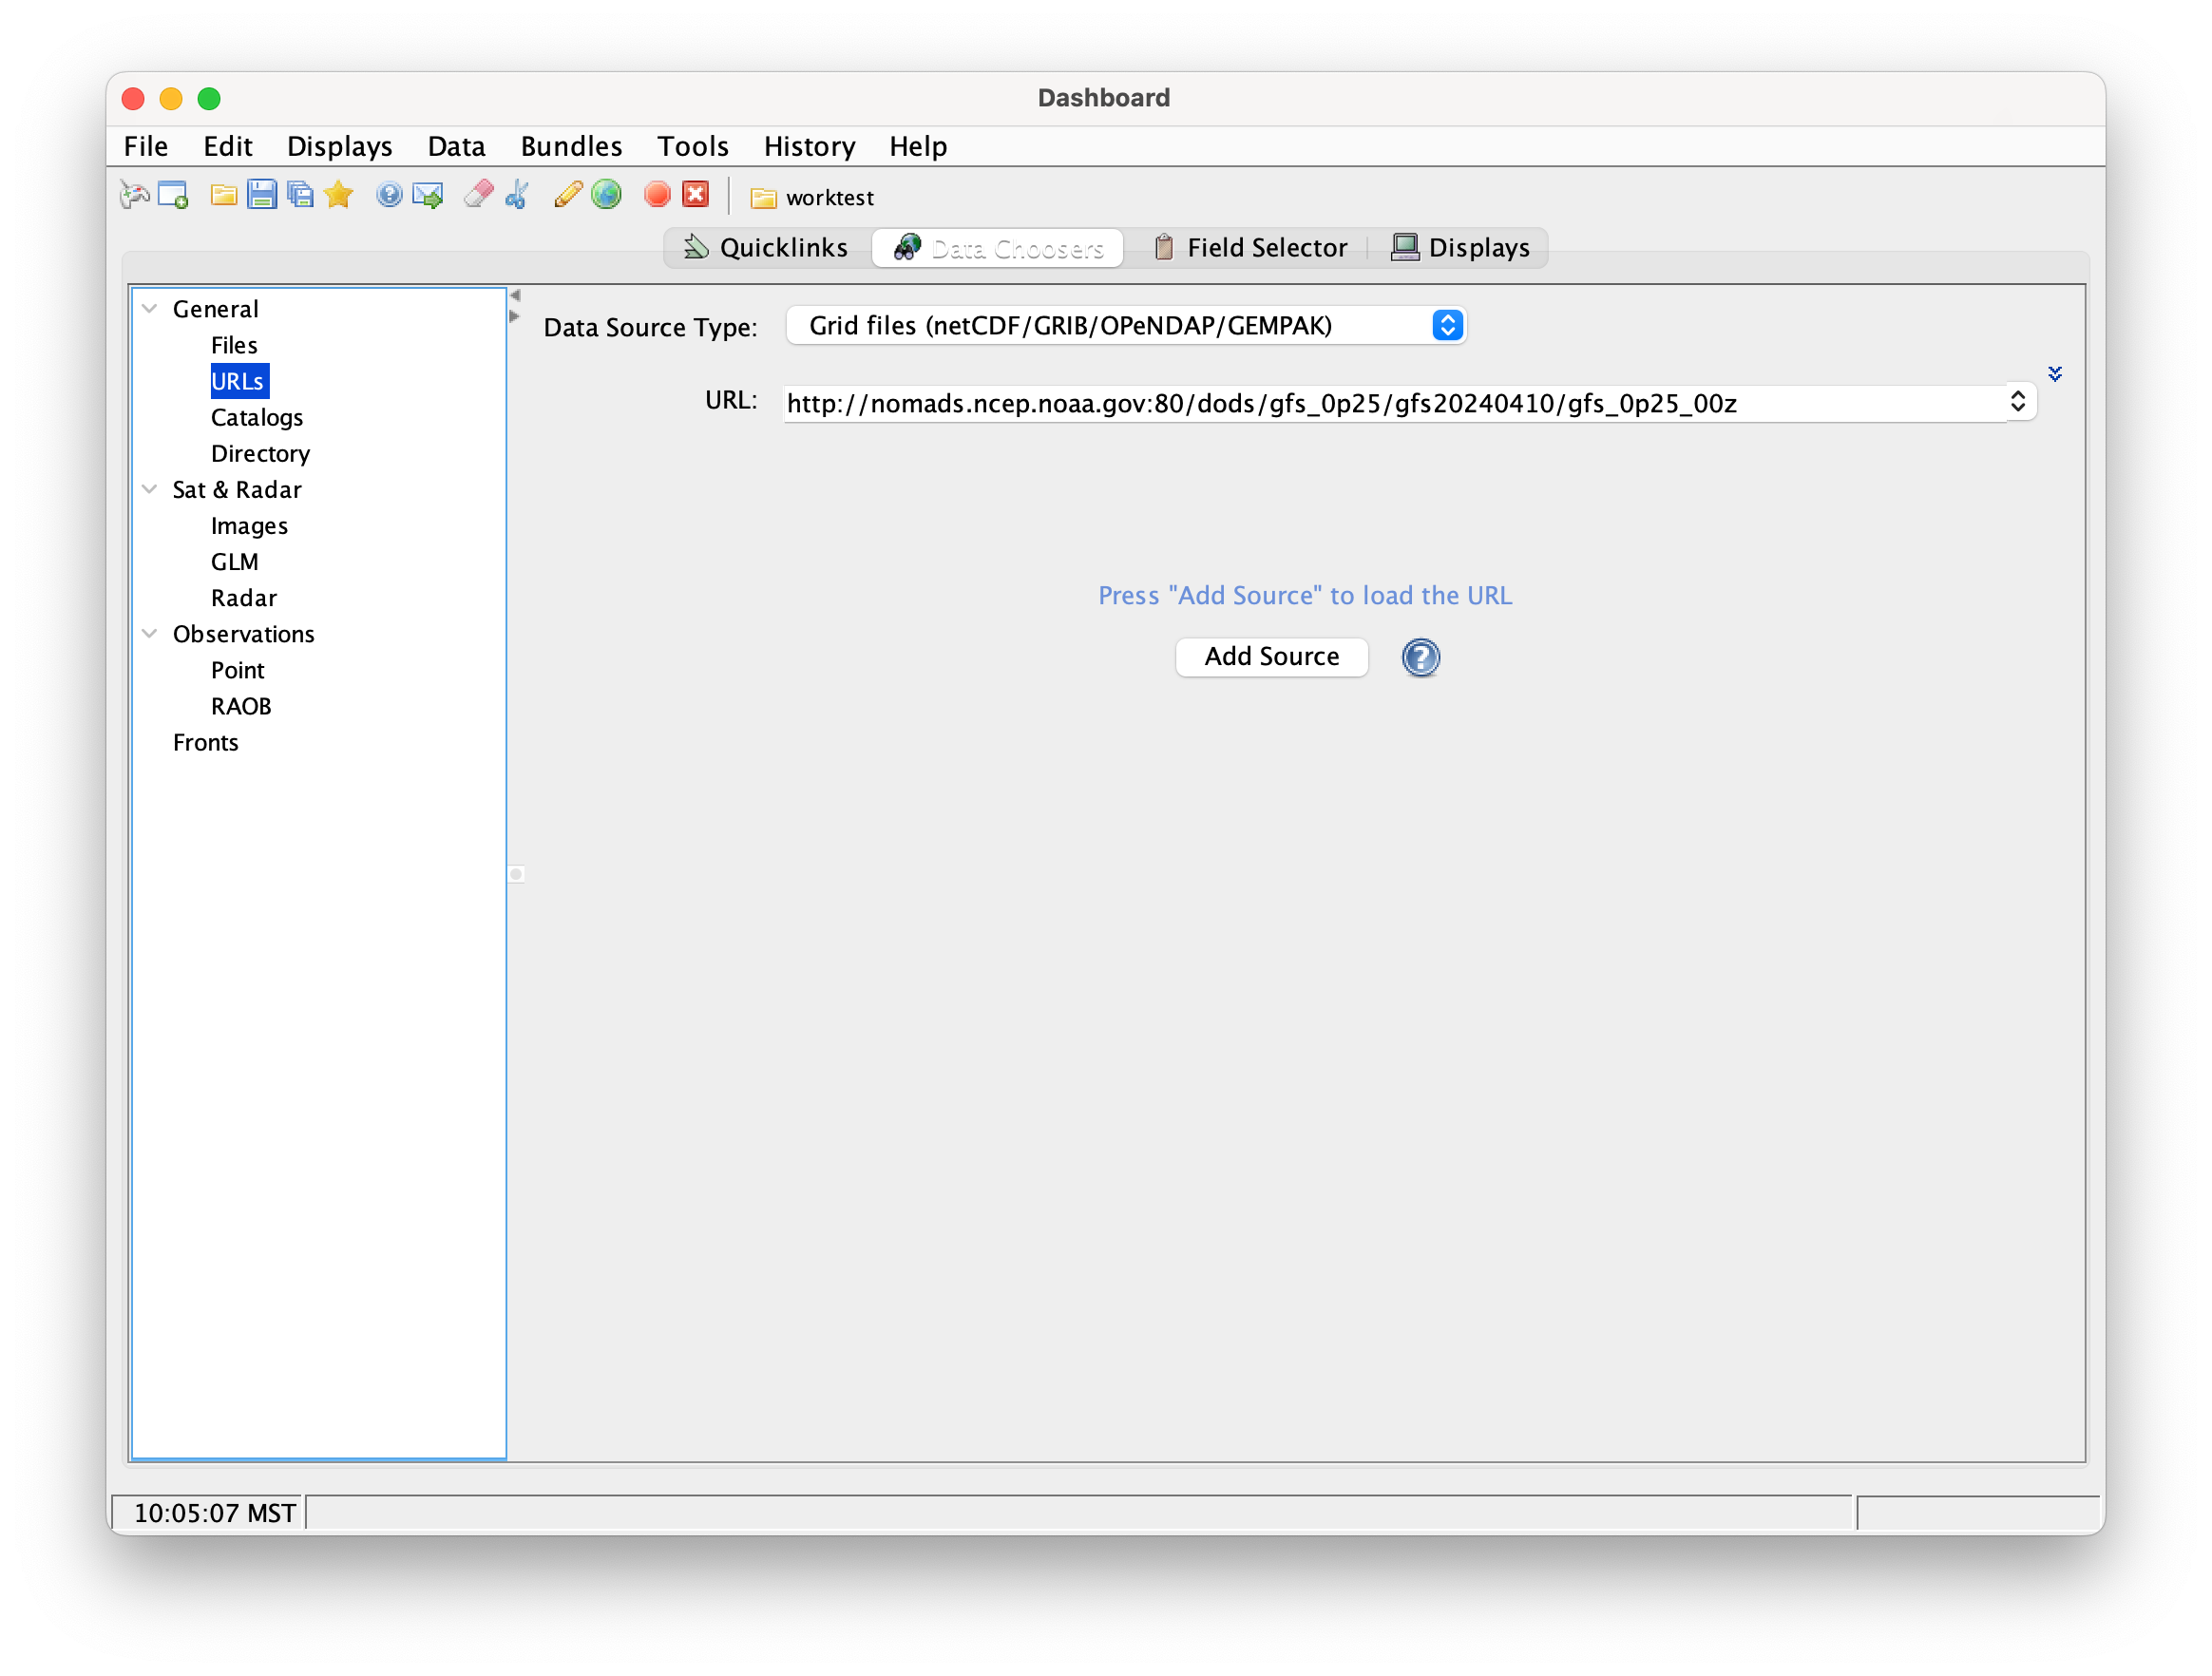
Task: Click the eraser icon in toolbar
Action: tap(478, 195)
